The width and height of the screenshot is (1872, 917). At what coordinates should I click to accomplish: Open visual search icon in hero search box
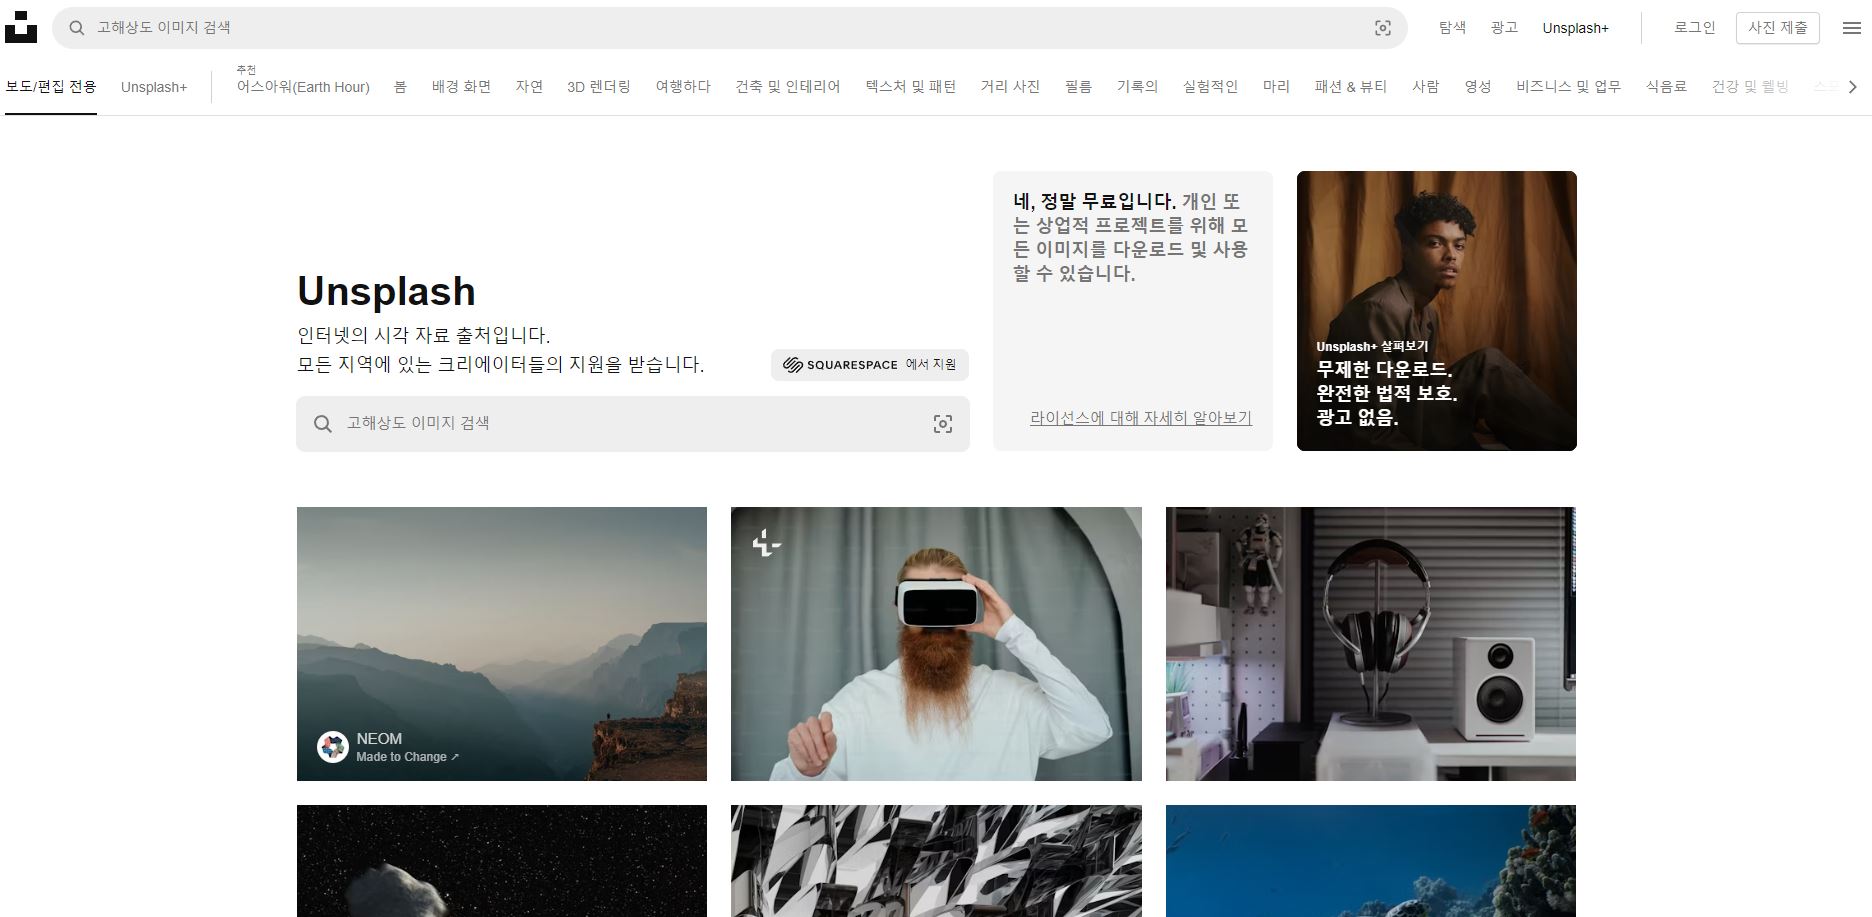pyautogui.click(x=943, y=424)
